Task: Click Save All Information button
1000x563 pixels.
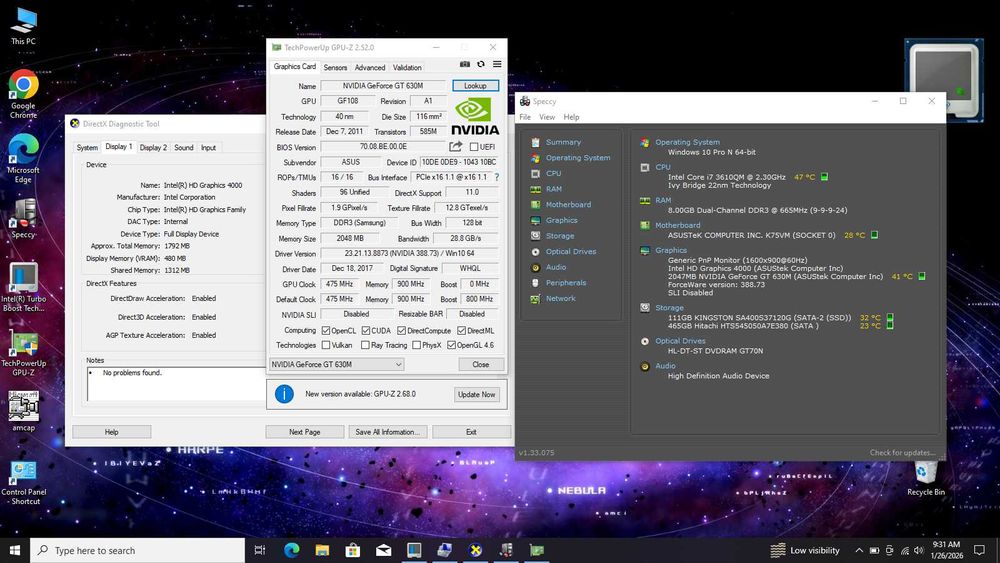Action: (x=388, y=432)
